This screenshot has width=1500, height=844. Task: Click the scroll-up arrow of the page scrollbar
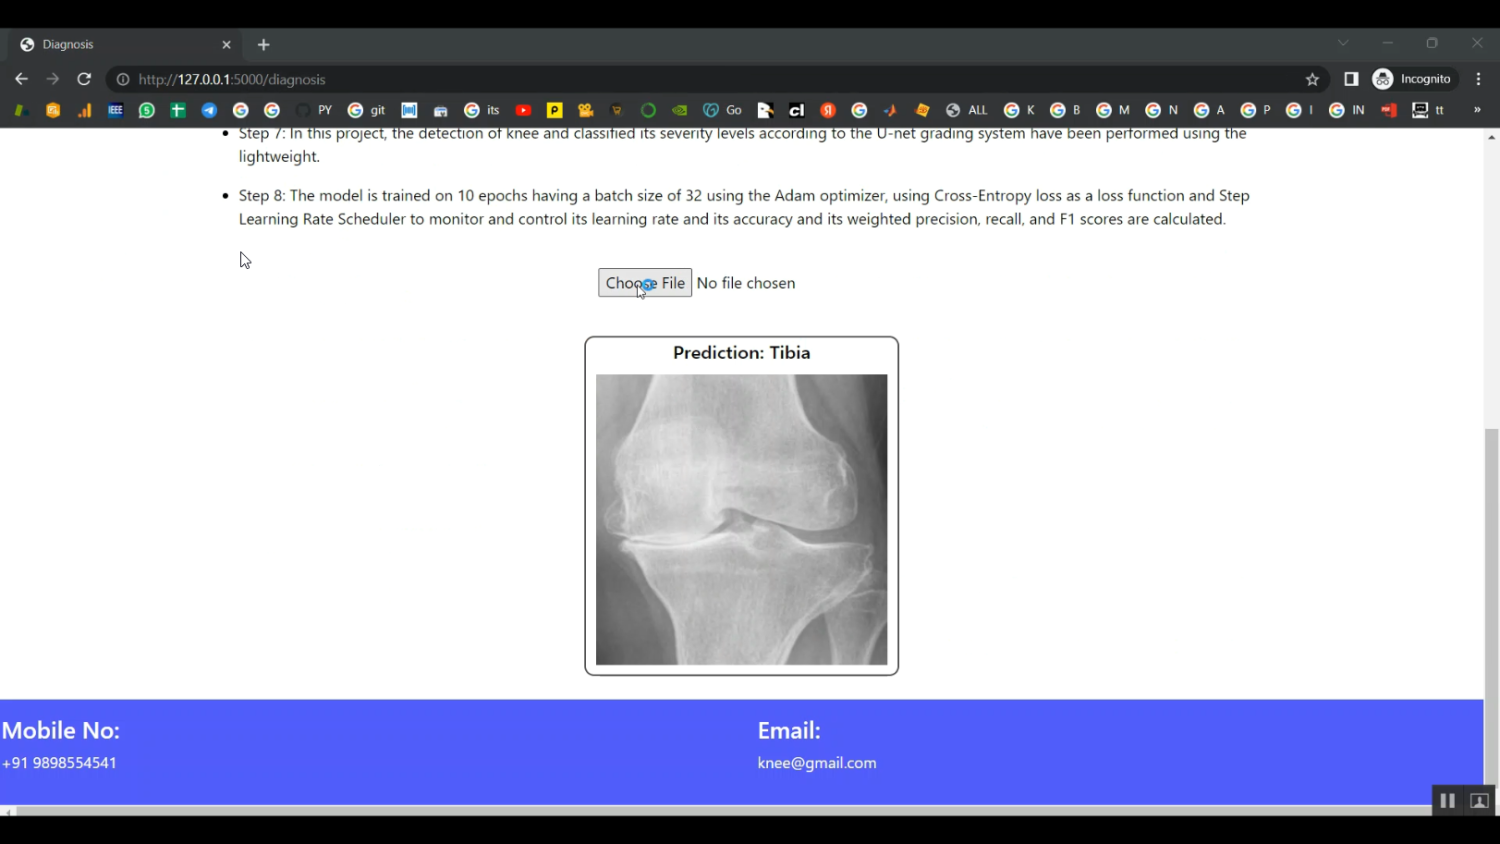pos(1491,137)
